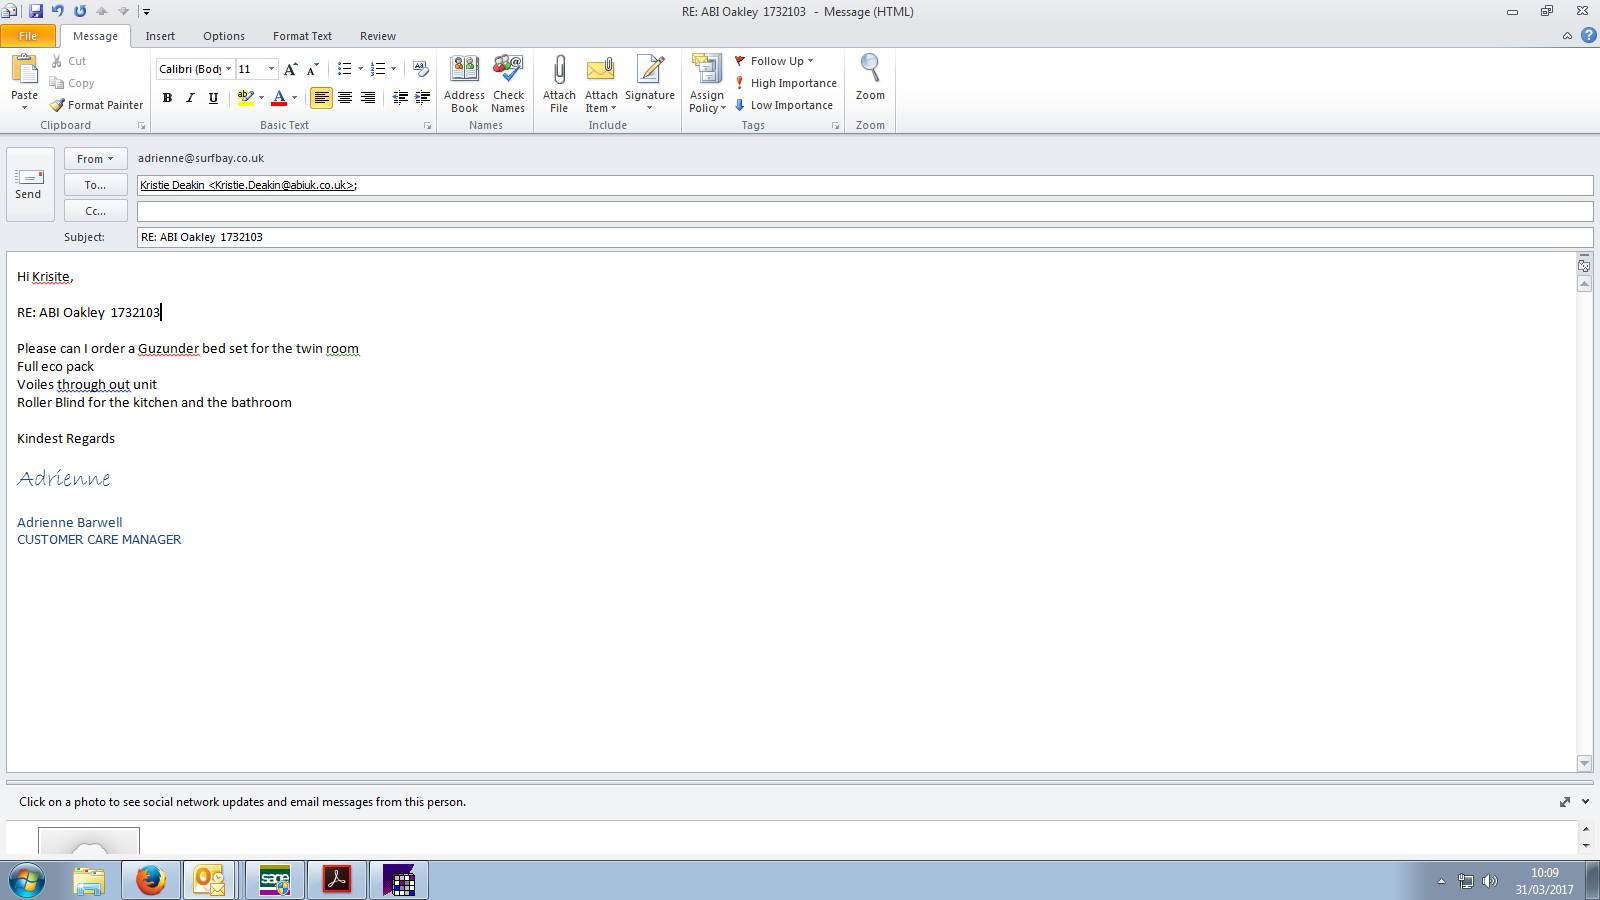The image size is (1600, 900).
Task: Activate the Format Painter tool
Action: click(97, 105)
